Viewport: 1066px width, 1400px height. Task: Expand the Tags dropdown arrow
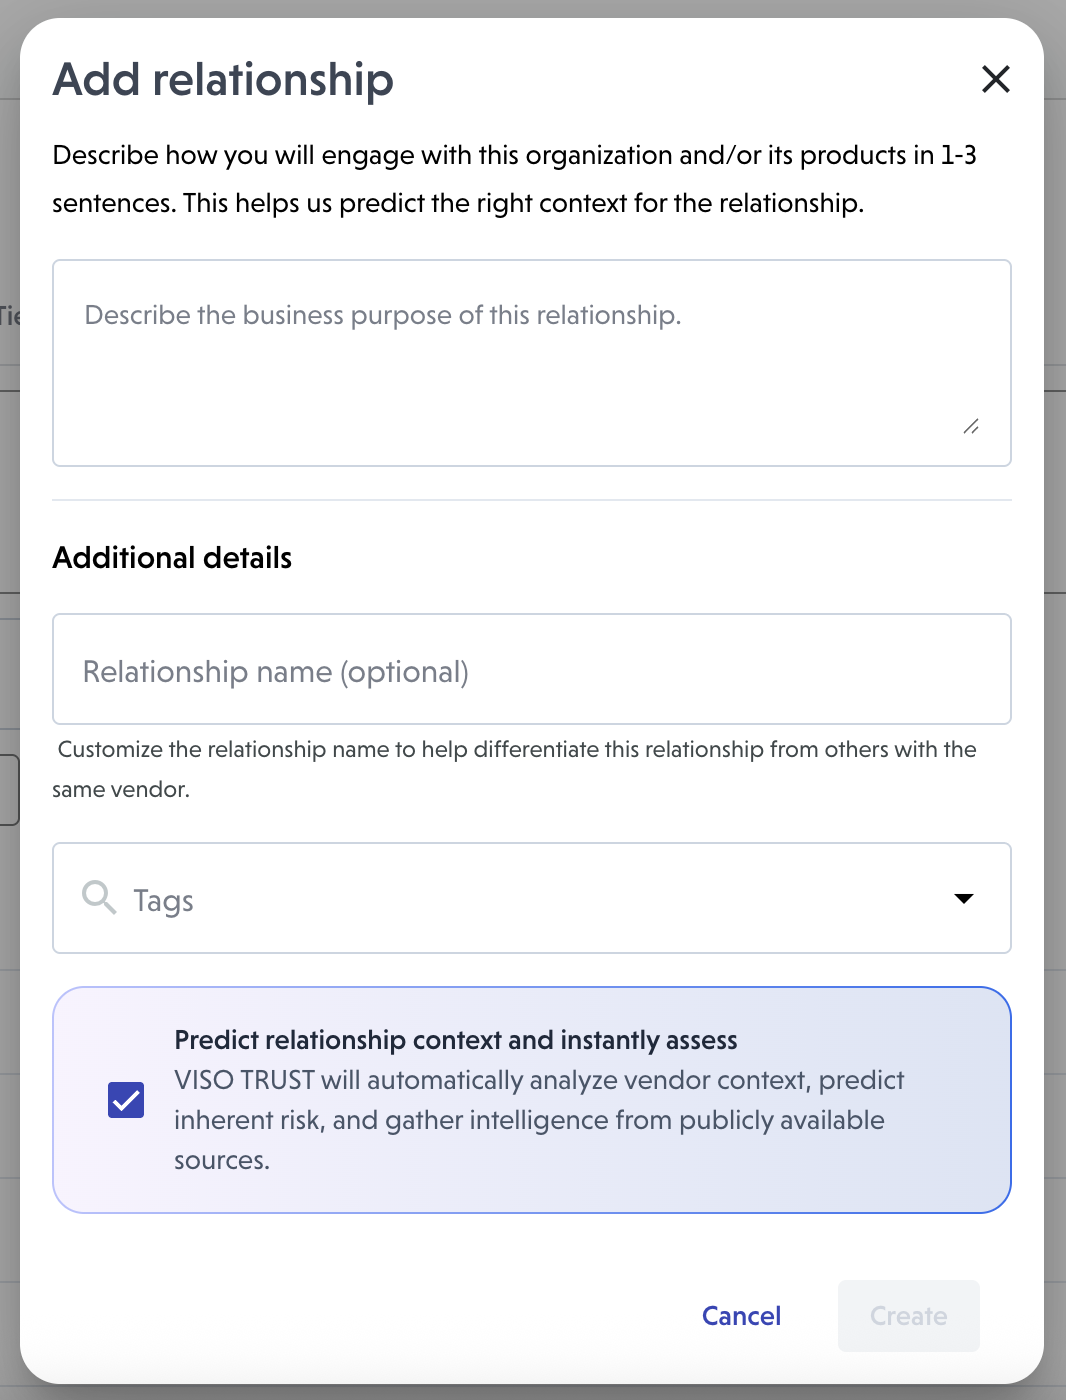point(963,898)
